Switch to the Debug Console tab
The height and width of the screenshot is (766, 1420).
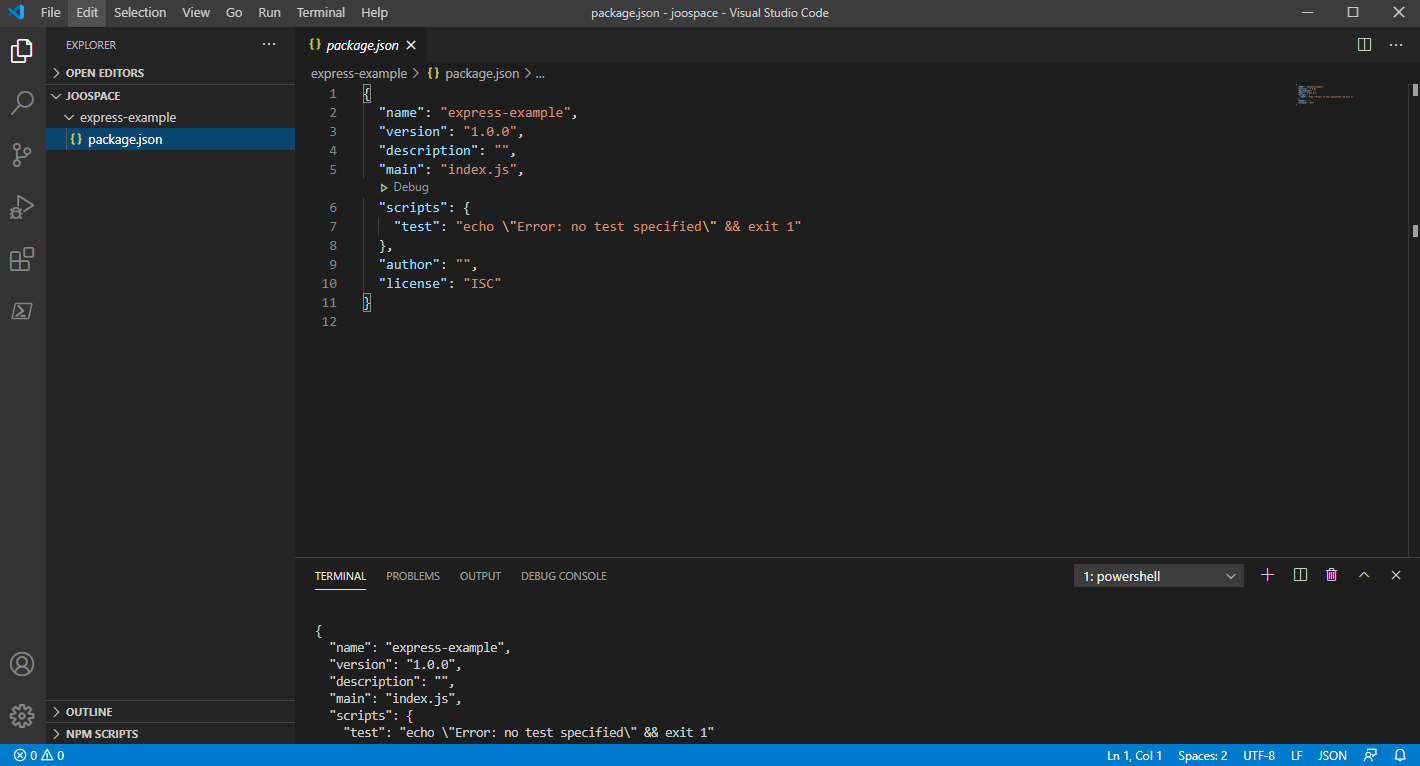pyautogui.click(x=564, y=576)
